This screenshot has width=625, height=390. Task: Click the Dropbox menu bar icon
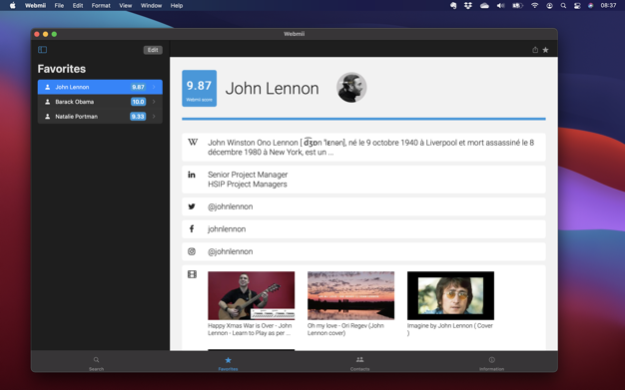tap(468, 6)
